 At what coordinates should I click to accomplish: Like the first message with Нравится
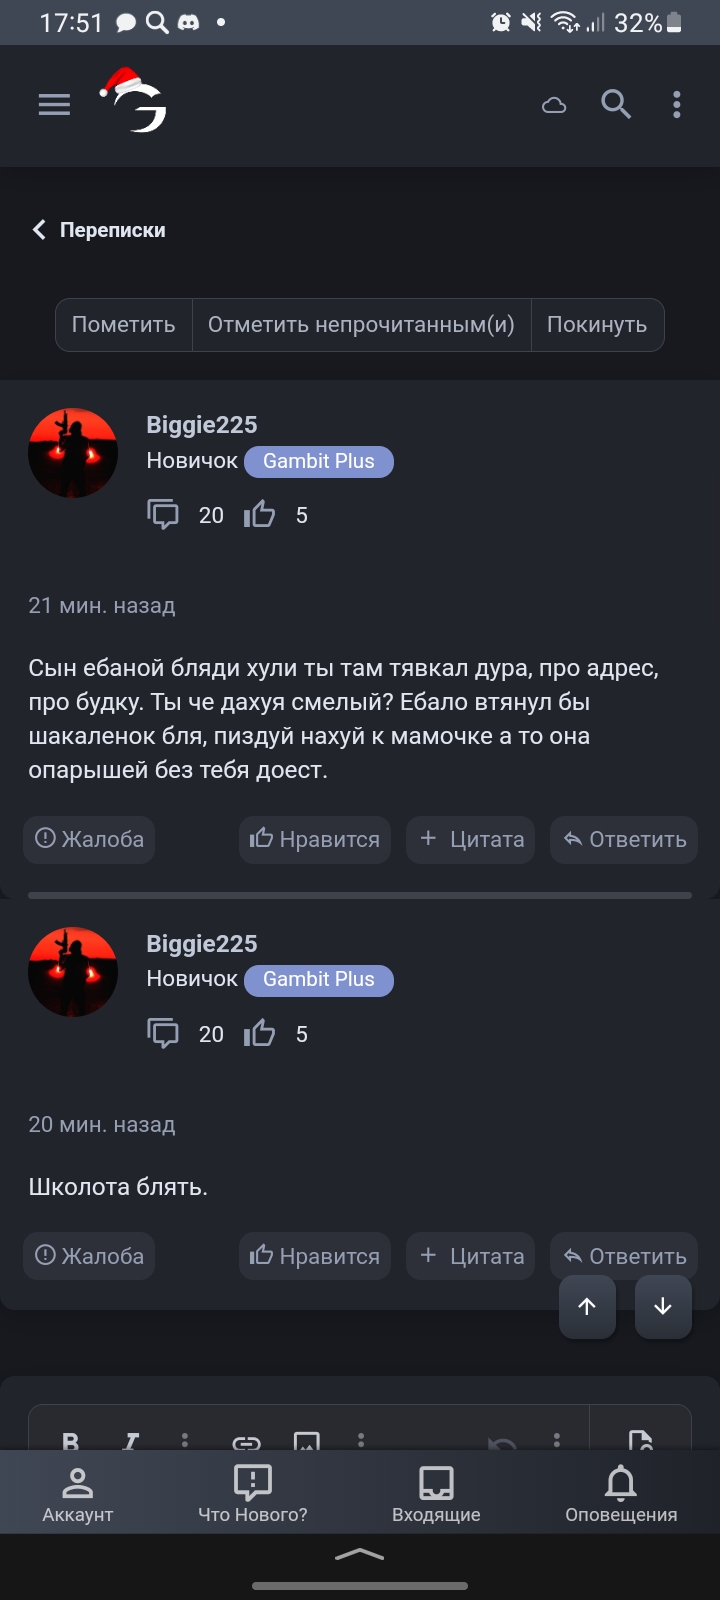pos(315,839)
